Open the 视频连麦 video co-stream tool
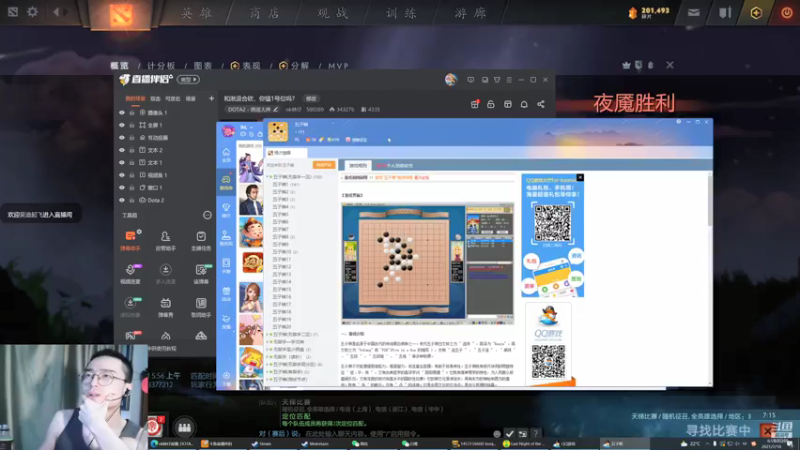The height and width of the screenshot is (450, 800). point(130,274)
